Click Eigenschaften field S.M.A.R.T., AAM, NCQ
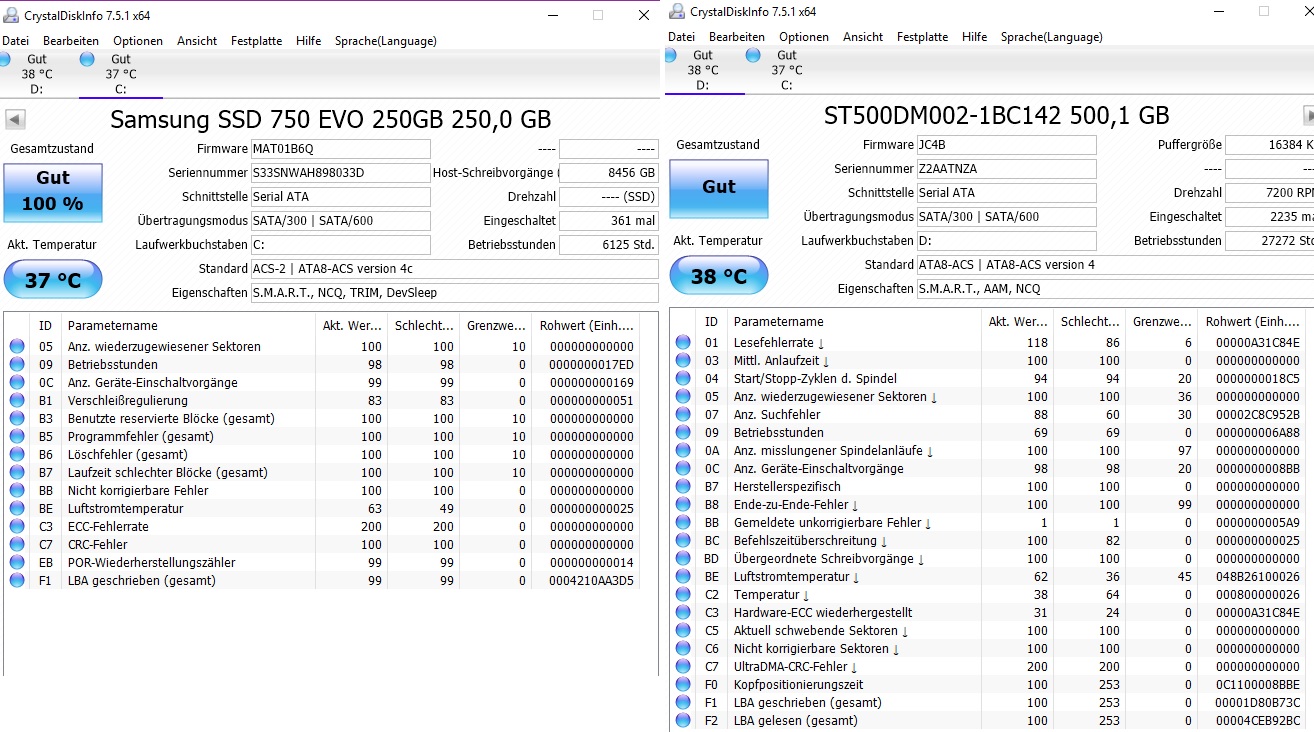This screenshot has height=732, width=1314. pos(1115,289)
